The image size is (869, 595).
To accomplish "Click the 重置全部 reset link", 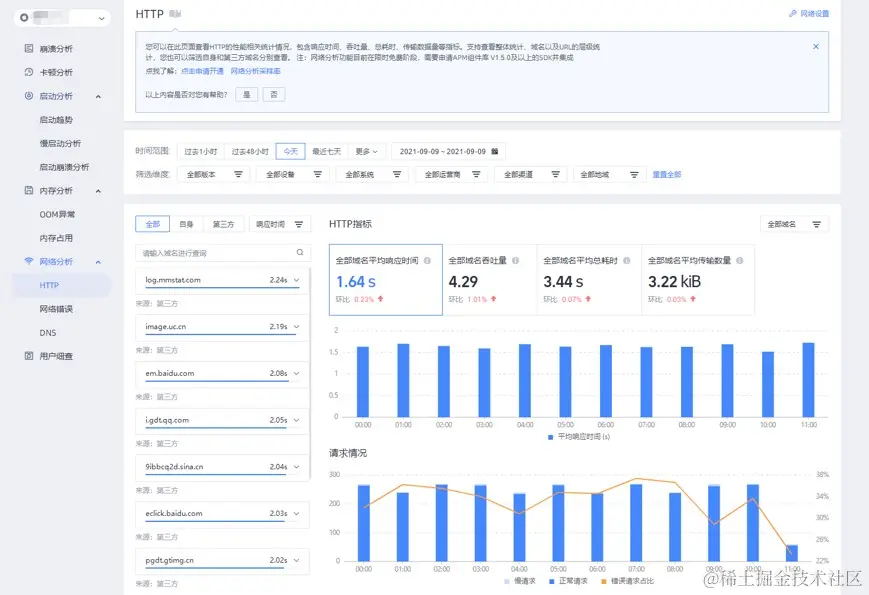I will coord(667,175).
